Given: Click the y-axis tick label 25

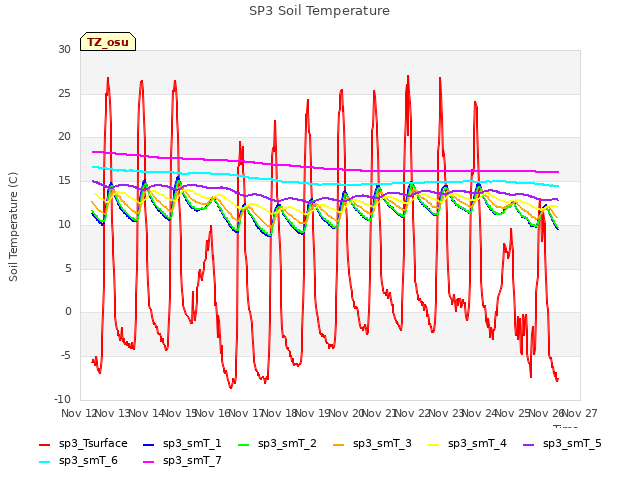Looking at the screenshot, I should coord(64,93).
